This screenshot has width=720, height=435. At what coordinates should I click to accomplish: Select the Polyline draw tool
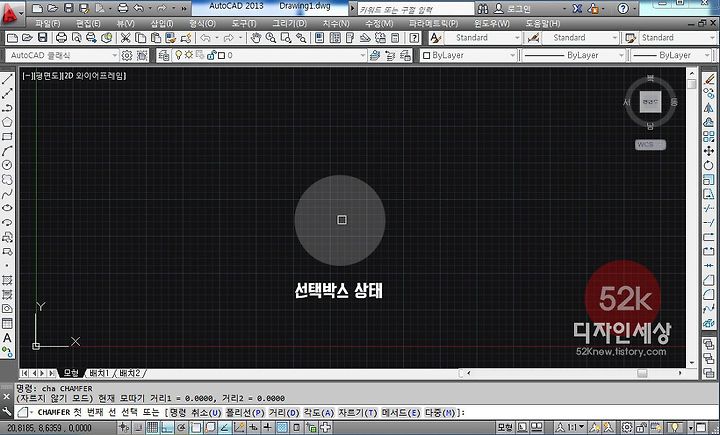tap(7, 108)
